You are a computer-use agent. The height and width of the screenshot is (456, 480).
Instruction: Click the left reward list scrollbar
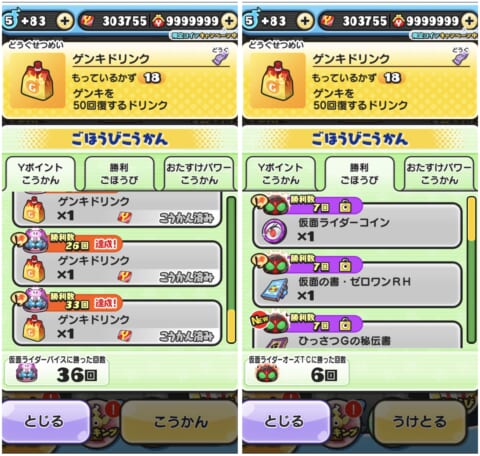pos(231,270)
